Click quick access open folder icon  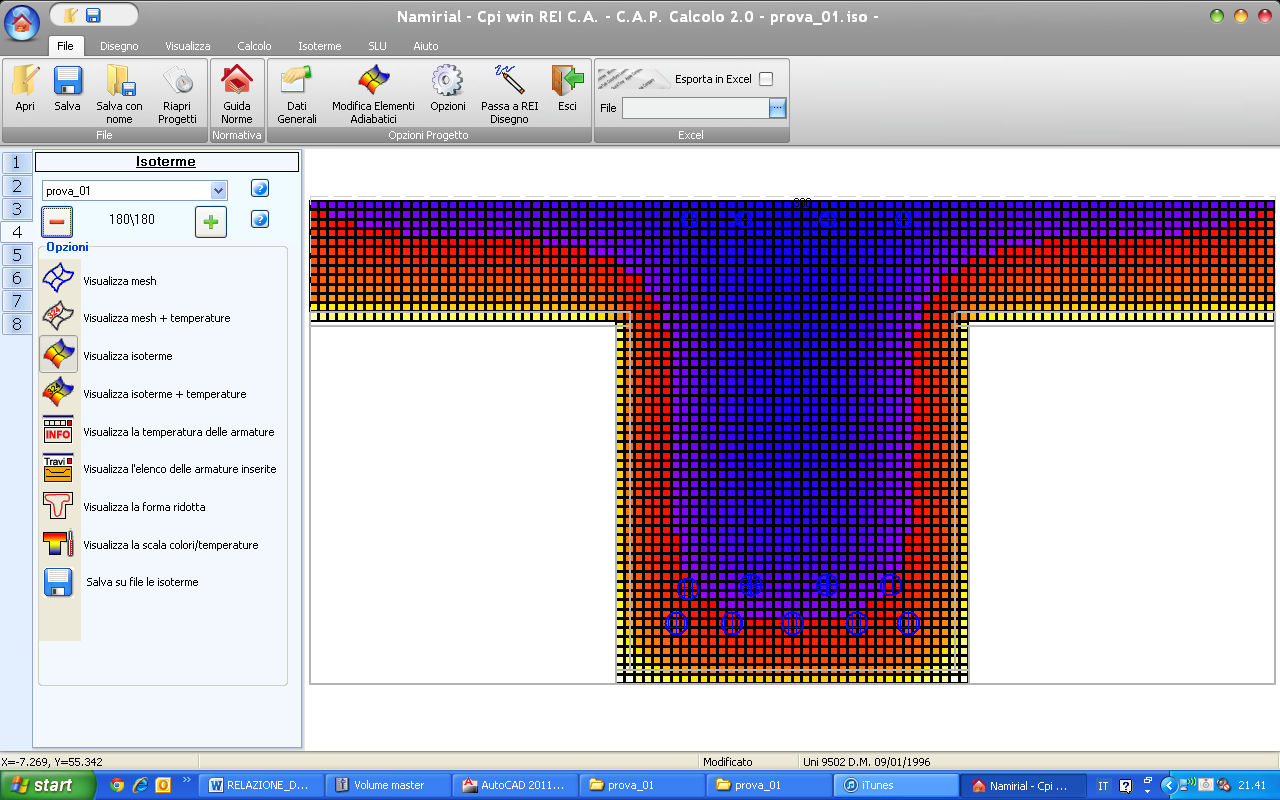[70, 15]
